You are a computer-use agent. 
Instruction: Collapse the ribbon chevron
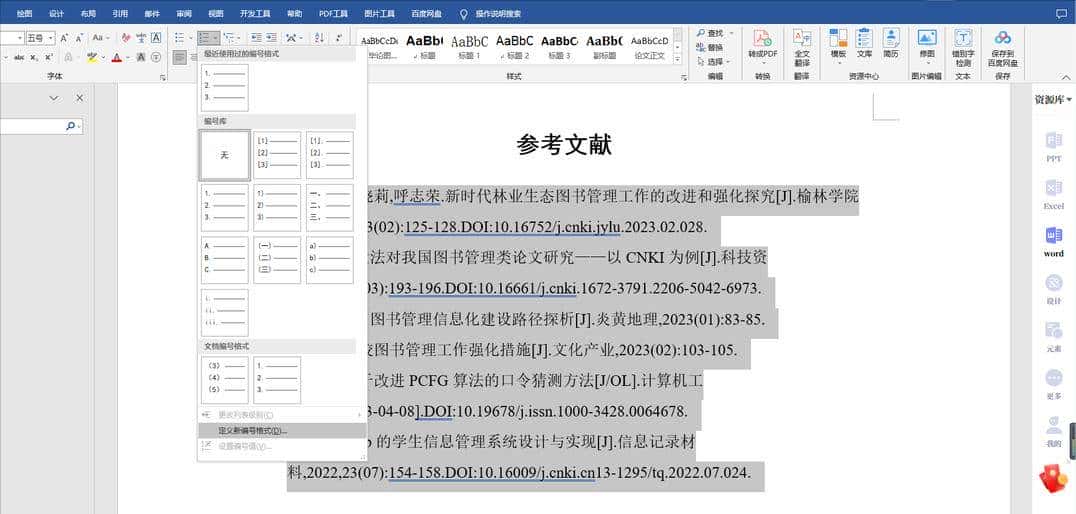pyautogui.click(x=1066, y=77)
